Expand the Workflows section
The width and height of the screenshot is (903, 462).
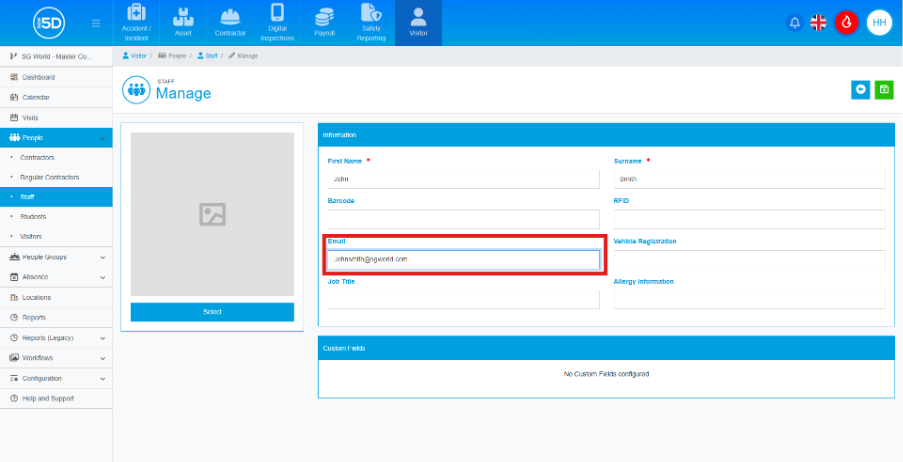(x=56, y=358)
